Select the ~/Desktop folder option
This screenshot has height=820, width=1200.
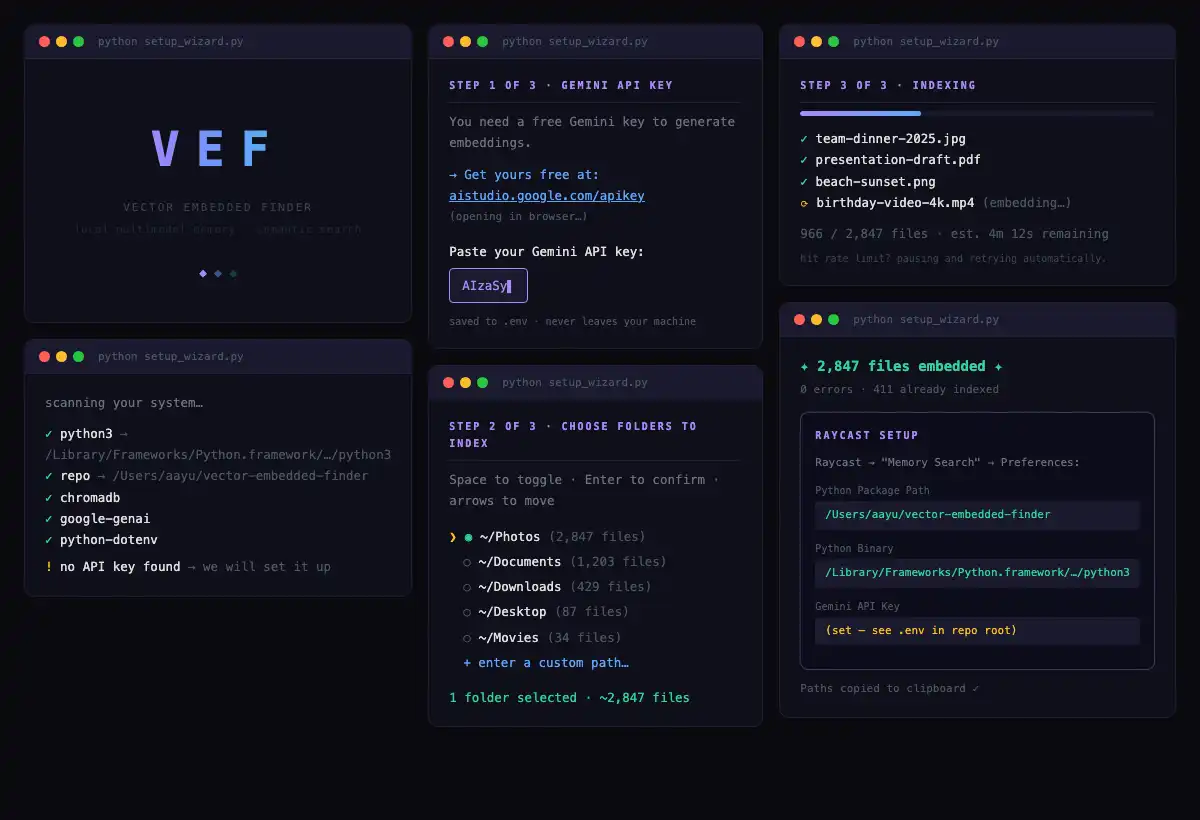click(x=467, y=613)
